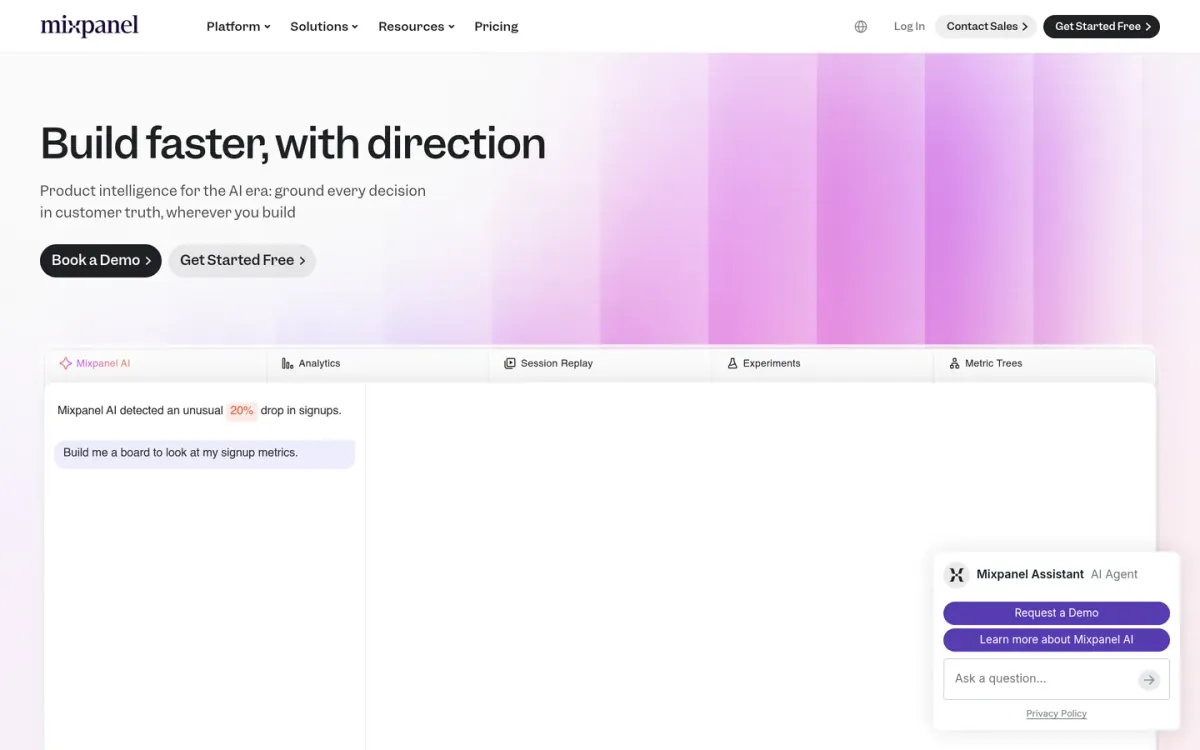Open the Pricing page
The height and width of the screenshot is (750, 1200).
496,27
